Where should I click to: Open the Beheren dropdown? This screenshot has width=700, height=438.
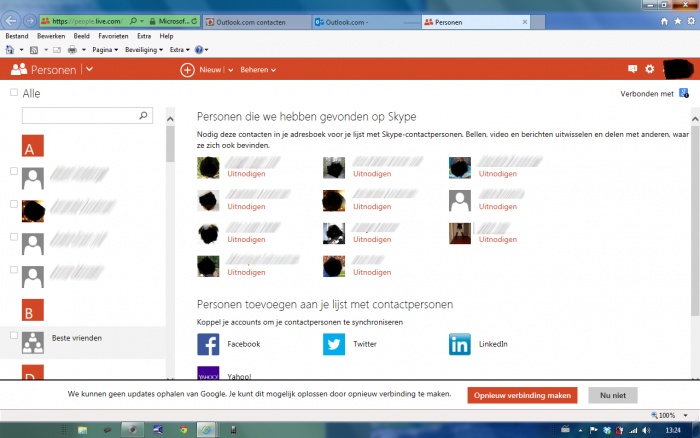tap(258, 70)
